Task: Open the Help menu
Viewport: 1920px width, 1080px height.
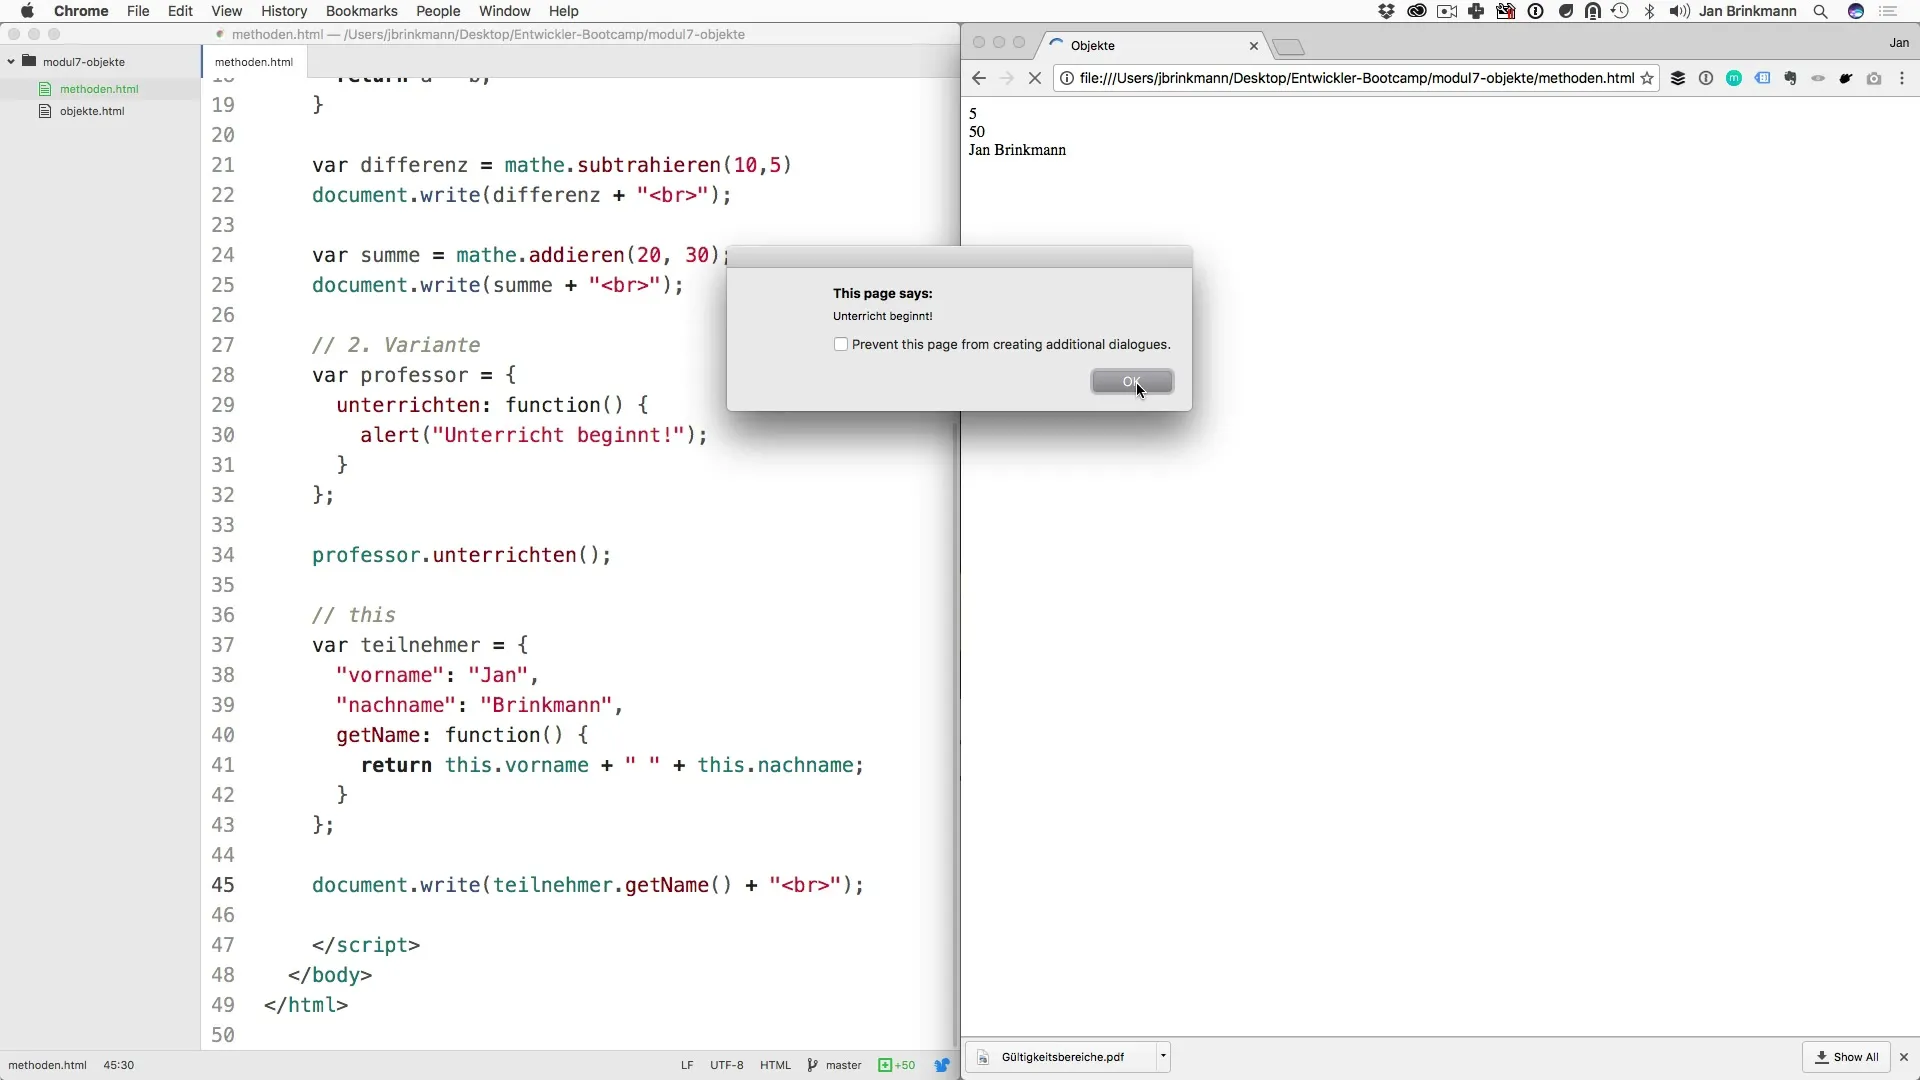Action: (564, 11)
